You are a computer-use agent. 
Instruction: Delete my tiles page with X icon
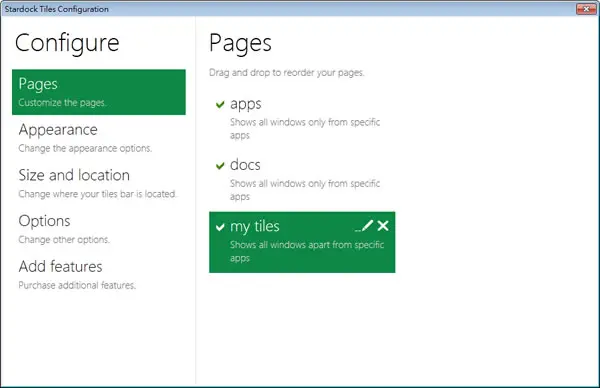click(x=383, y=226)
